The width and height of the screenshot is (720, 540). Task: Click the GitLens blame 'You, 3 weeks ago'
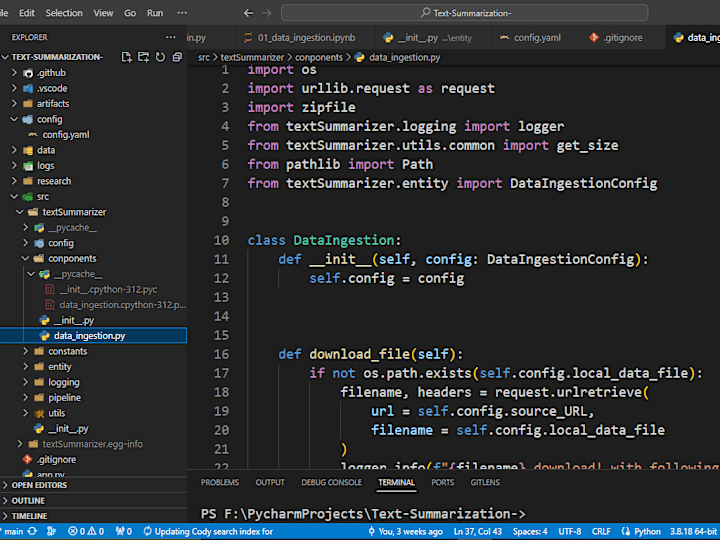point(405,531)
